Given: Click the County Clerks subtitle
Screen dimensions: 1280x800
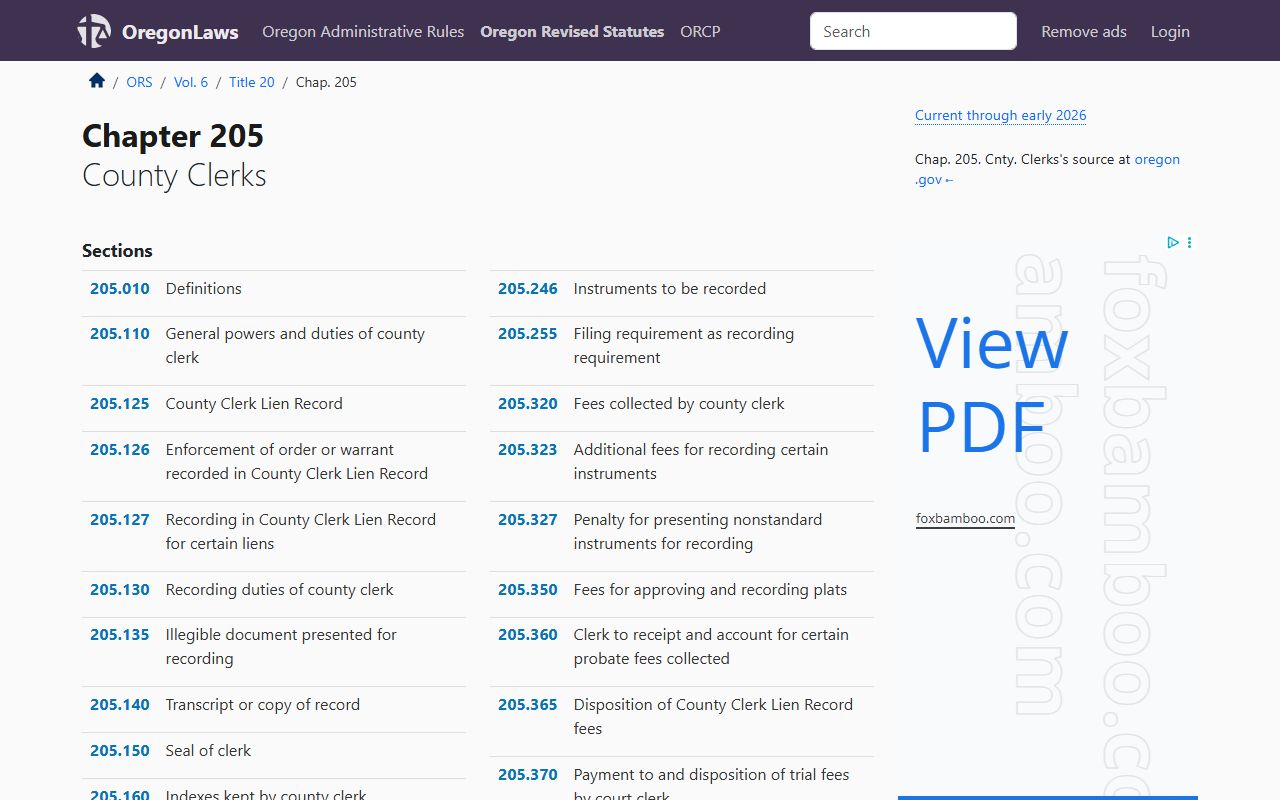Looking at the screenshot, I should pos(174,176).
